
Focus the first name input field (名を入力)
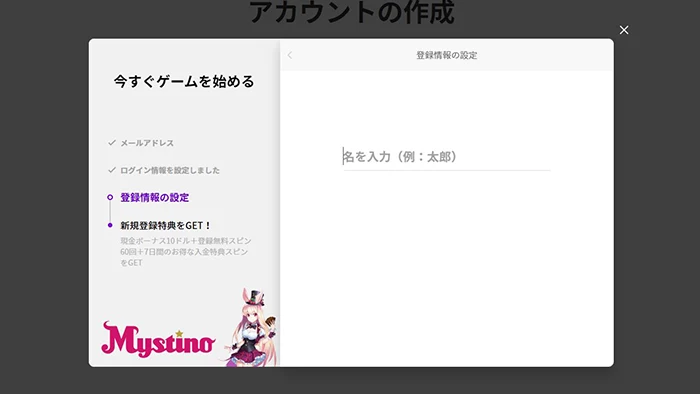[446, 157]
